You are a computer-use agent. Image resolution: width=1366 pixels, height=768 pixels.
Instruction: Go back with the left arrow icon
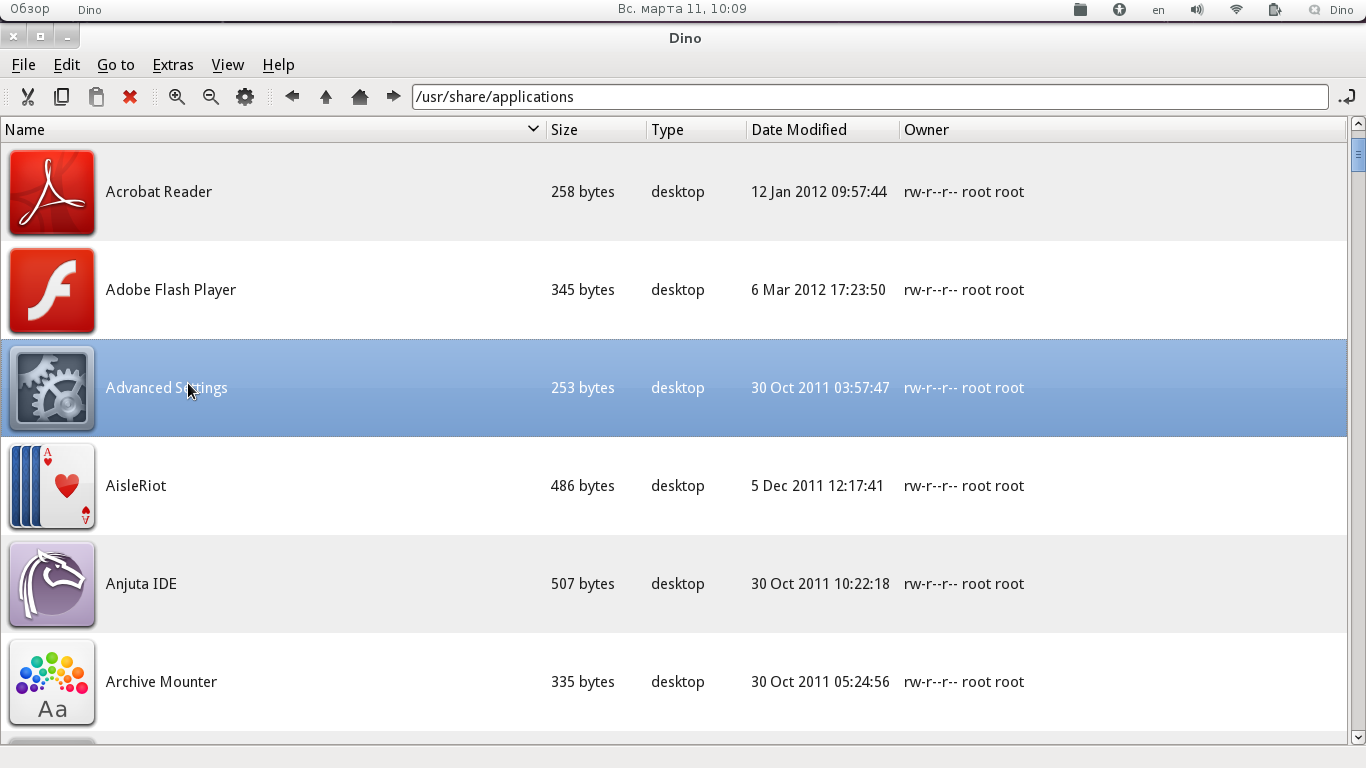292,97
